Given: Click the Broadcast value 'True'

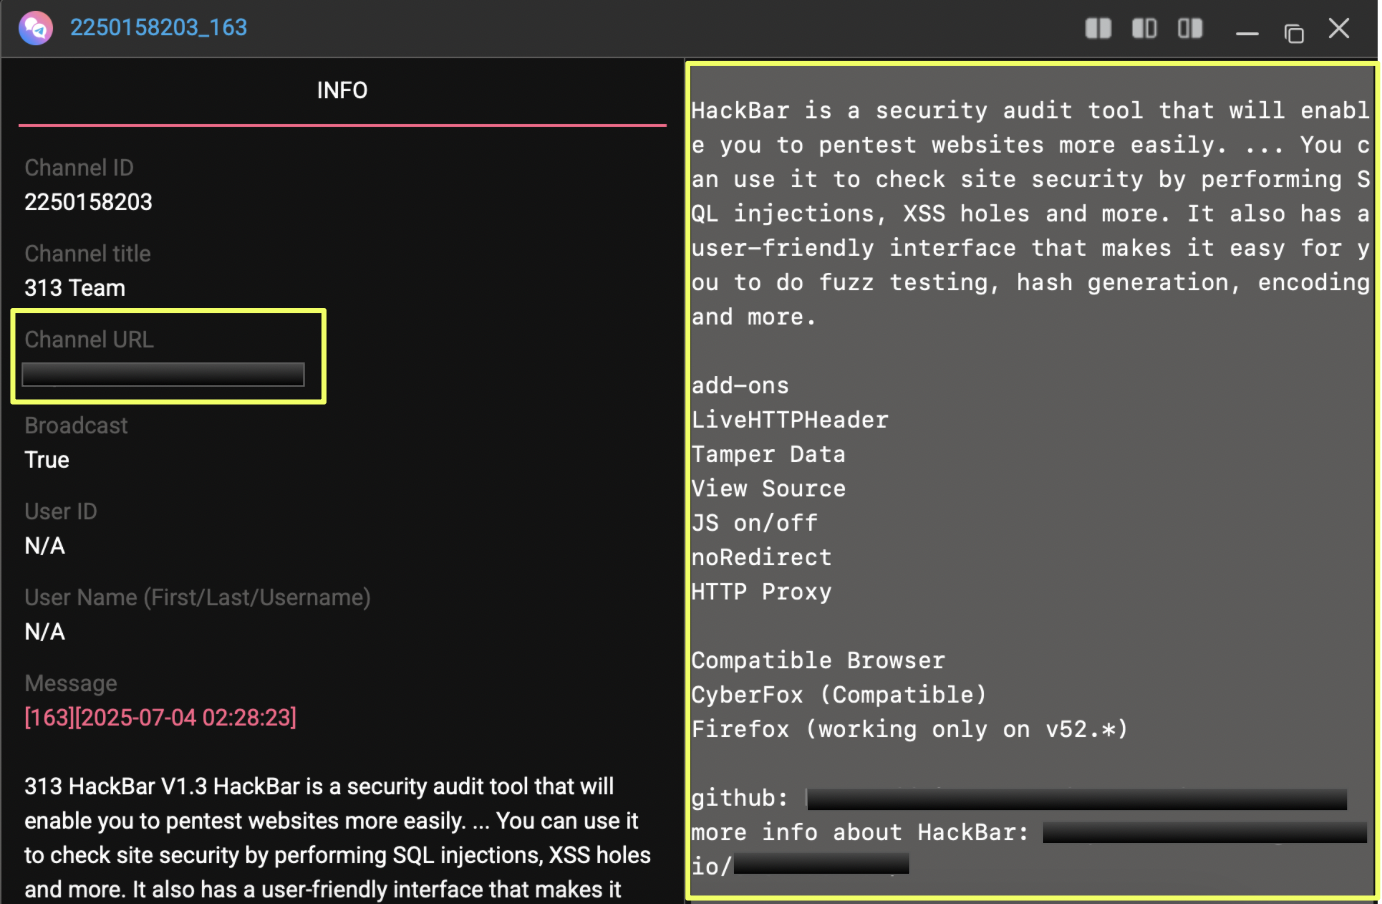Looking at the screenshot, I should click(47, 460).
